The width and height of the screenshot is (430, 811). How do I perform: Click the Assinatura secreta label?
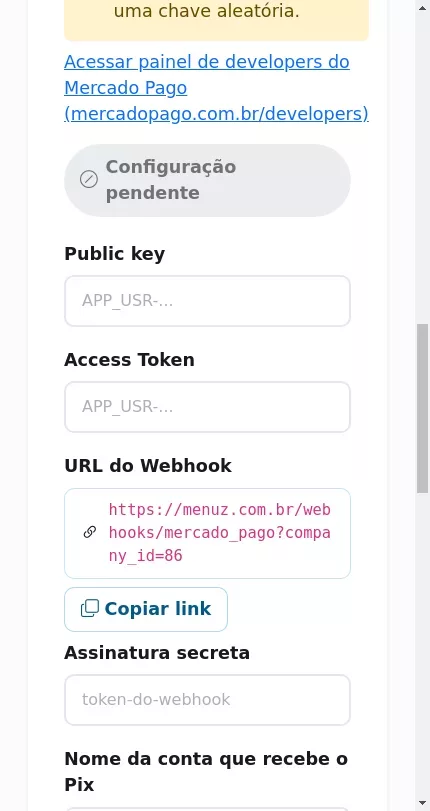click(157, 653)
